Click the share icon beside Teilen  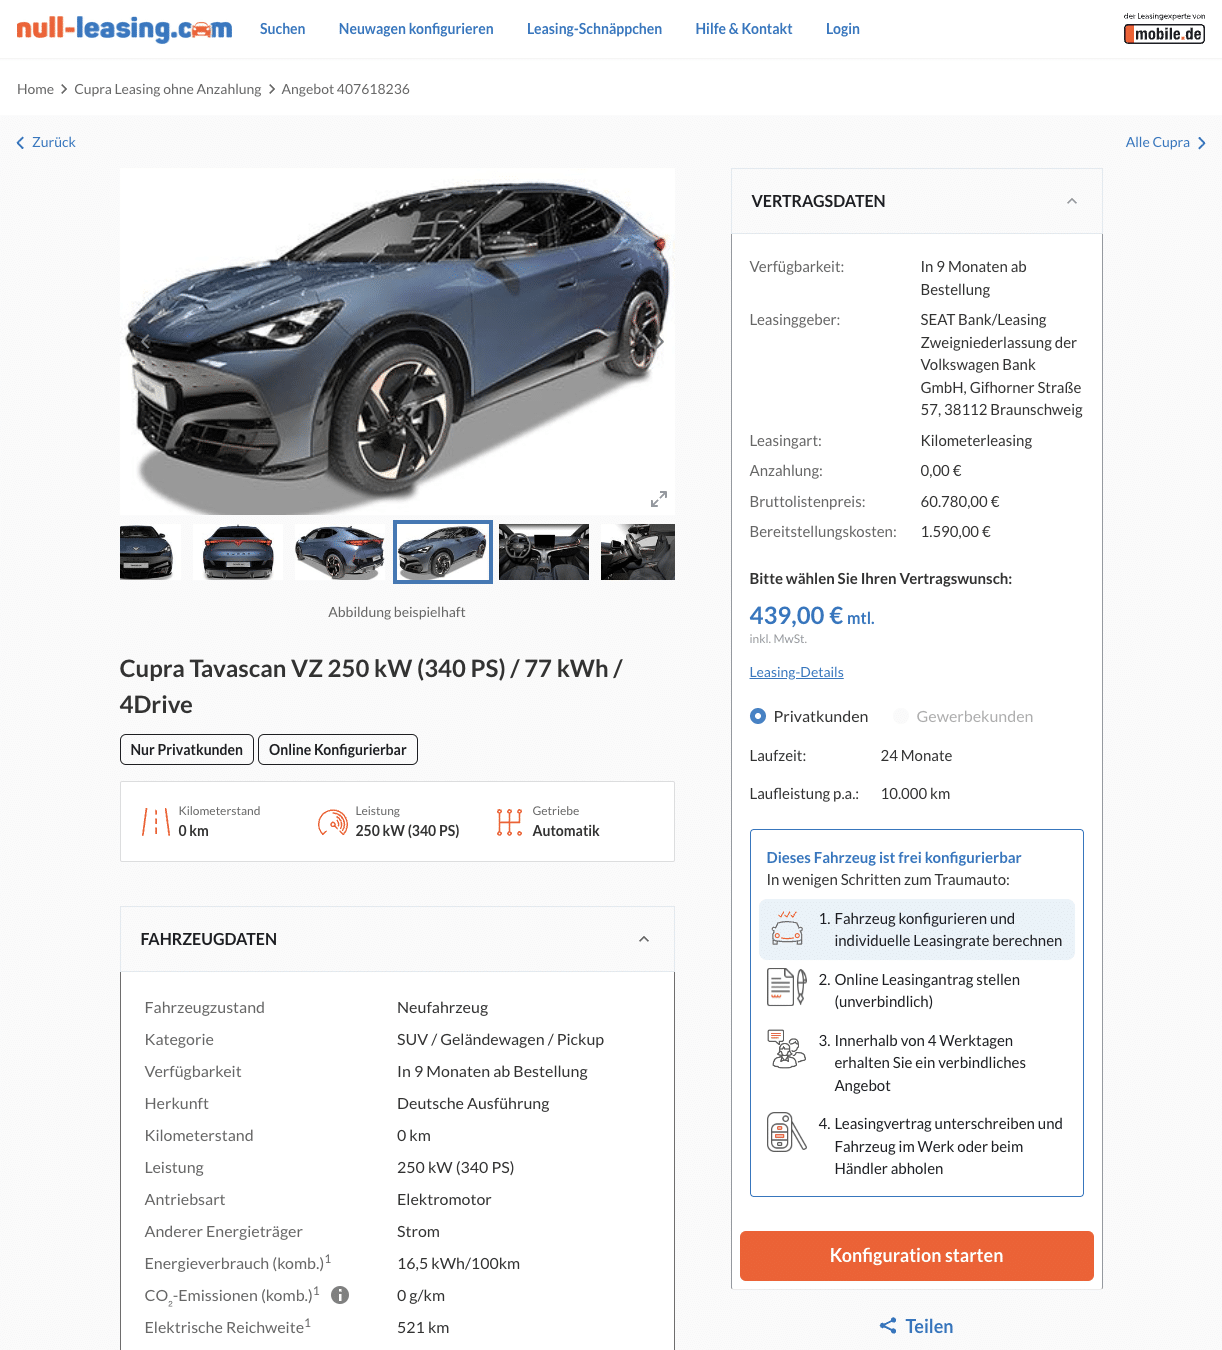887,1326
